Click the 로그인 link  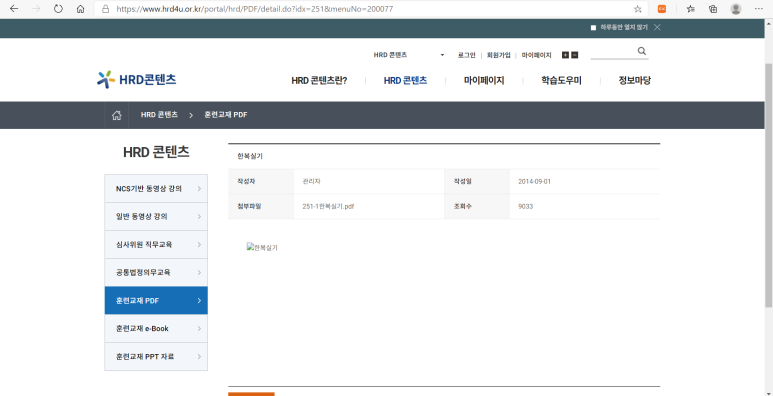point(466,55)
